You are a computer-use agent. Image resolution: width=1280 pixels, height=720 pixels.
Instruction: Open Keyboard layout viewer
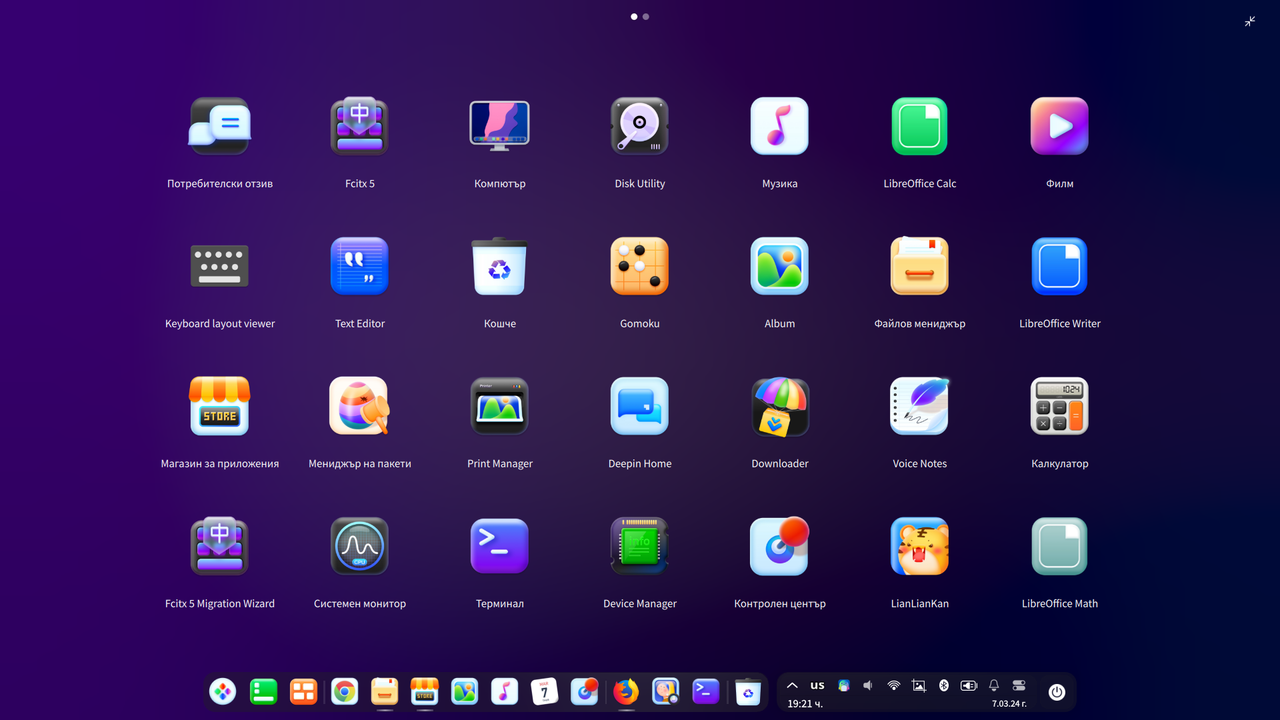pyautogui.click(x=220, y=266)
